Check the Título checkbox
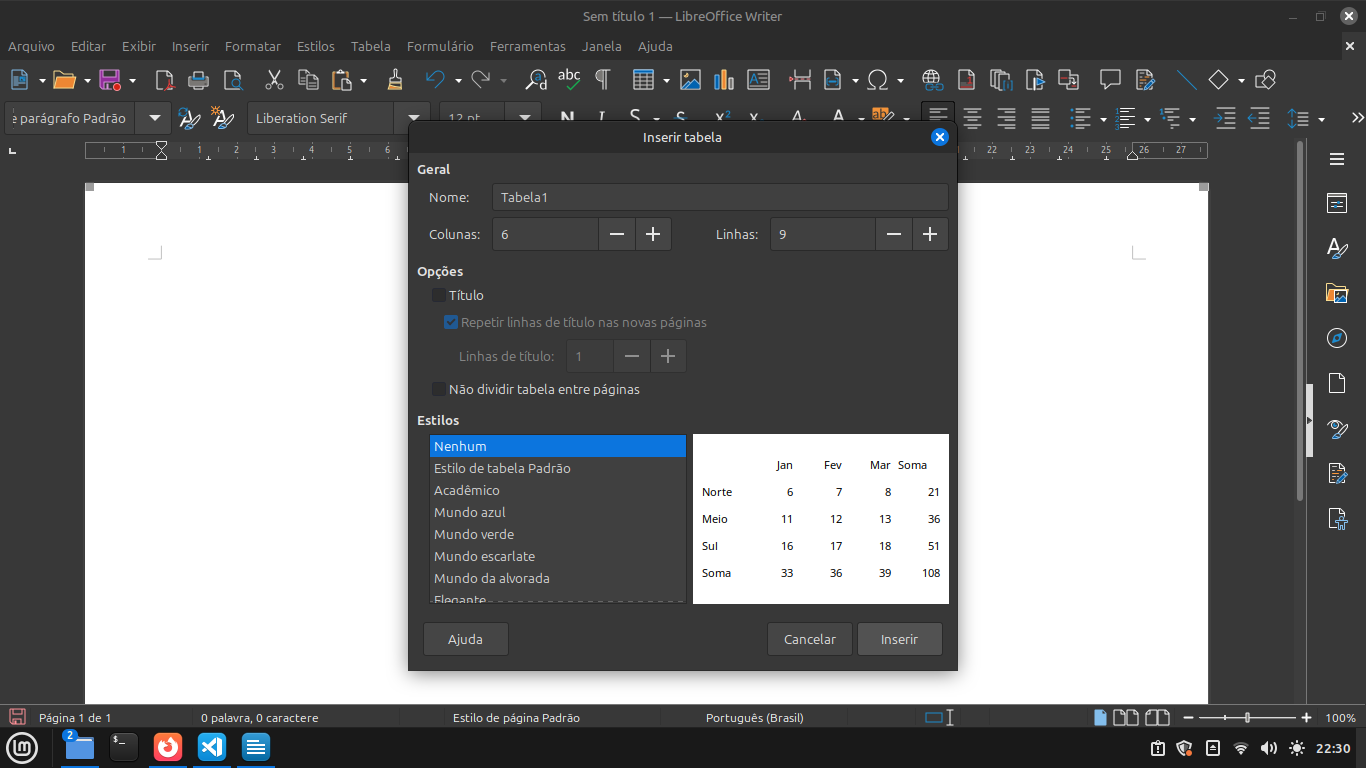 (x=439, y=295)
